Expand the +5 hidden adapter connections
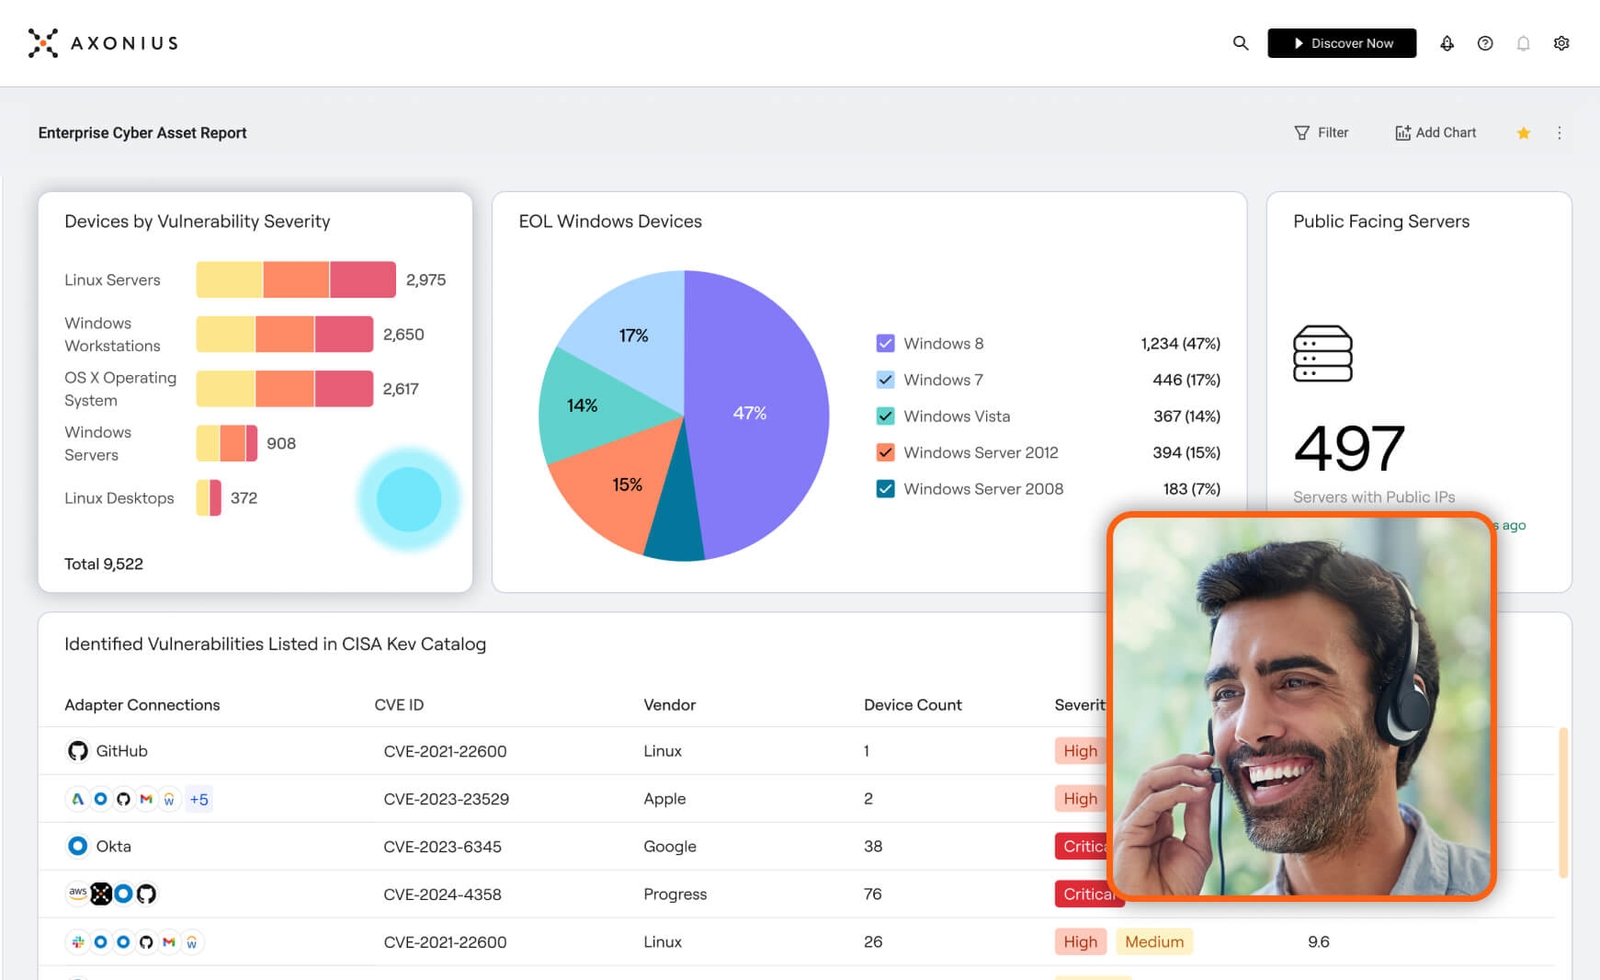 [x=199, y=799]
